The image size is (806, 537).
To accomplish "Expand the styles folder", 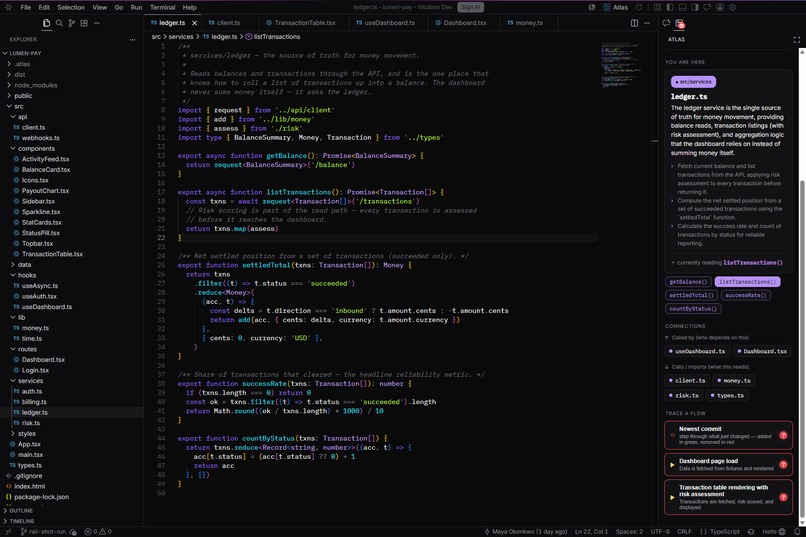I will [72, 434].
